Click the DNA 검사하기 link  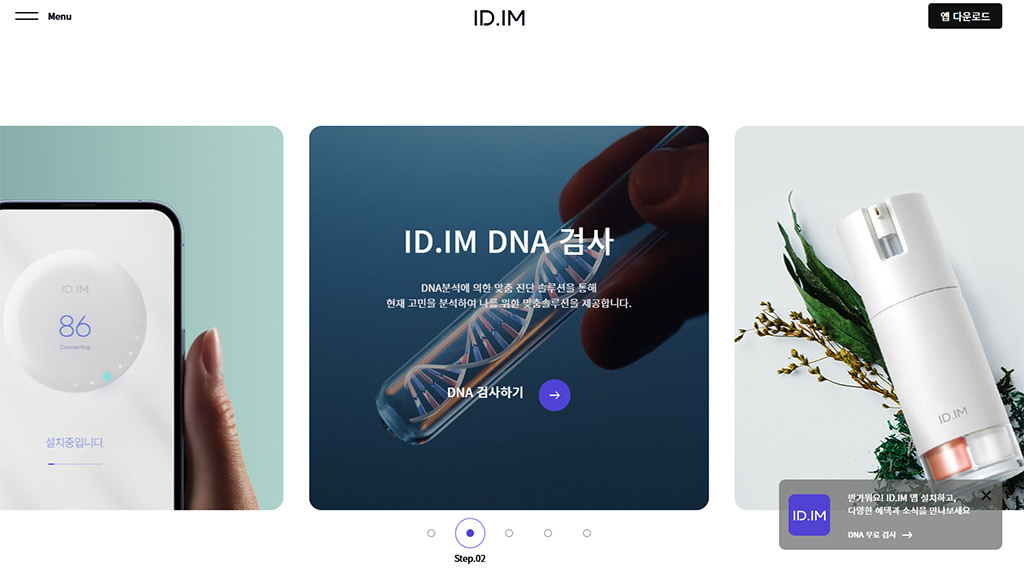[485, 392]
